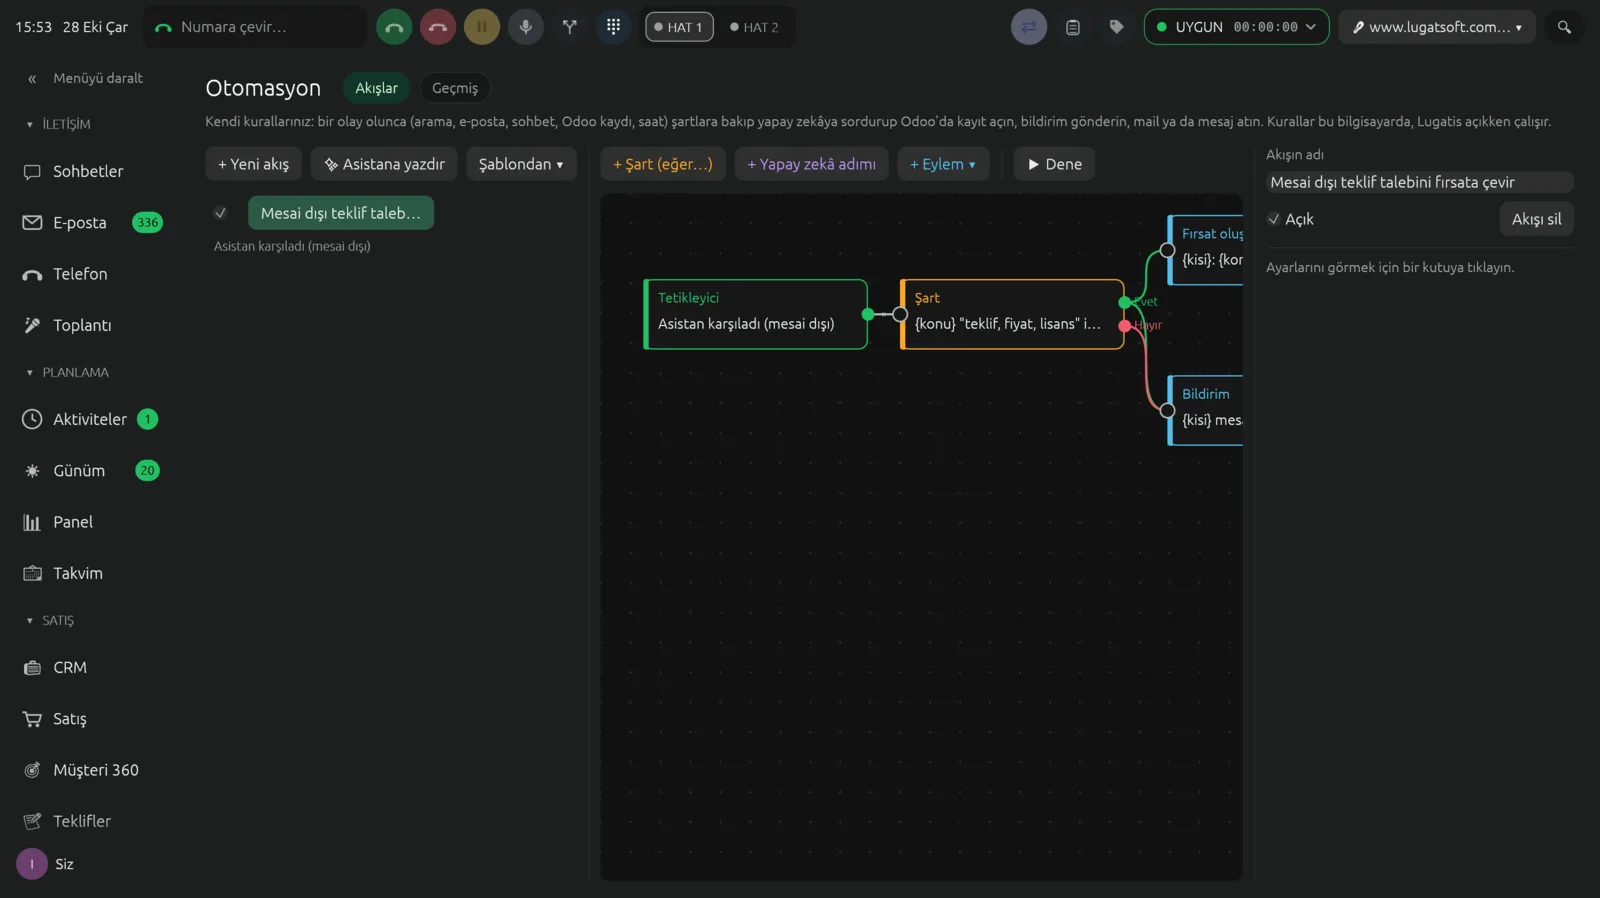Viewport: 1600px width, 898px height.
Task: Click the Asistana yazdır button
Action: click(384, 164)
